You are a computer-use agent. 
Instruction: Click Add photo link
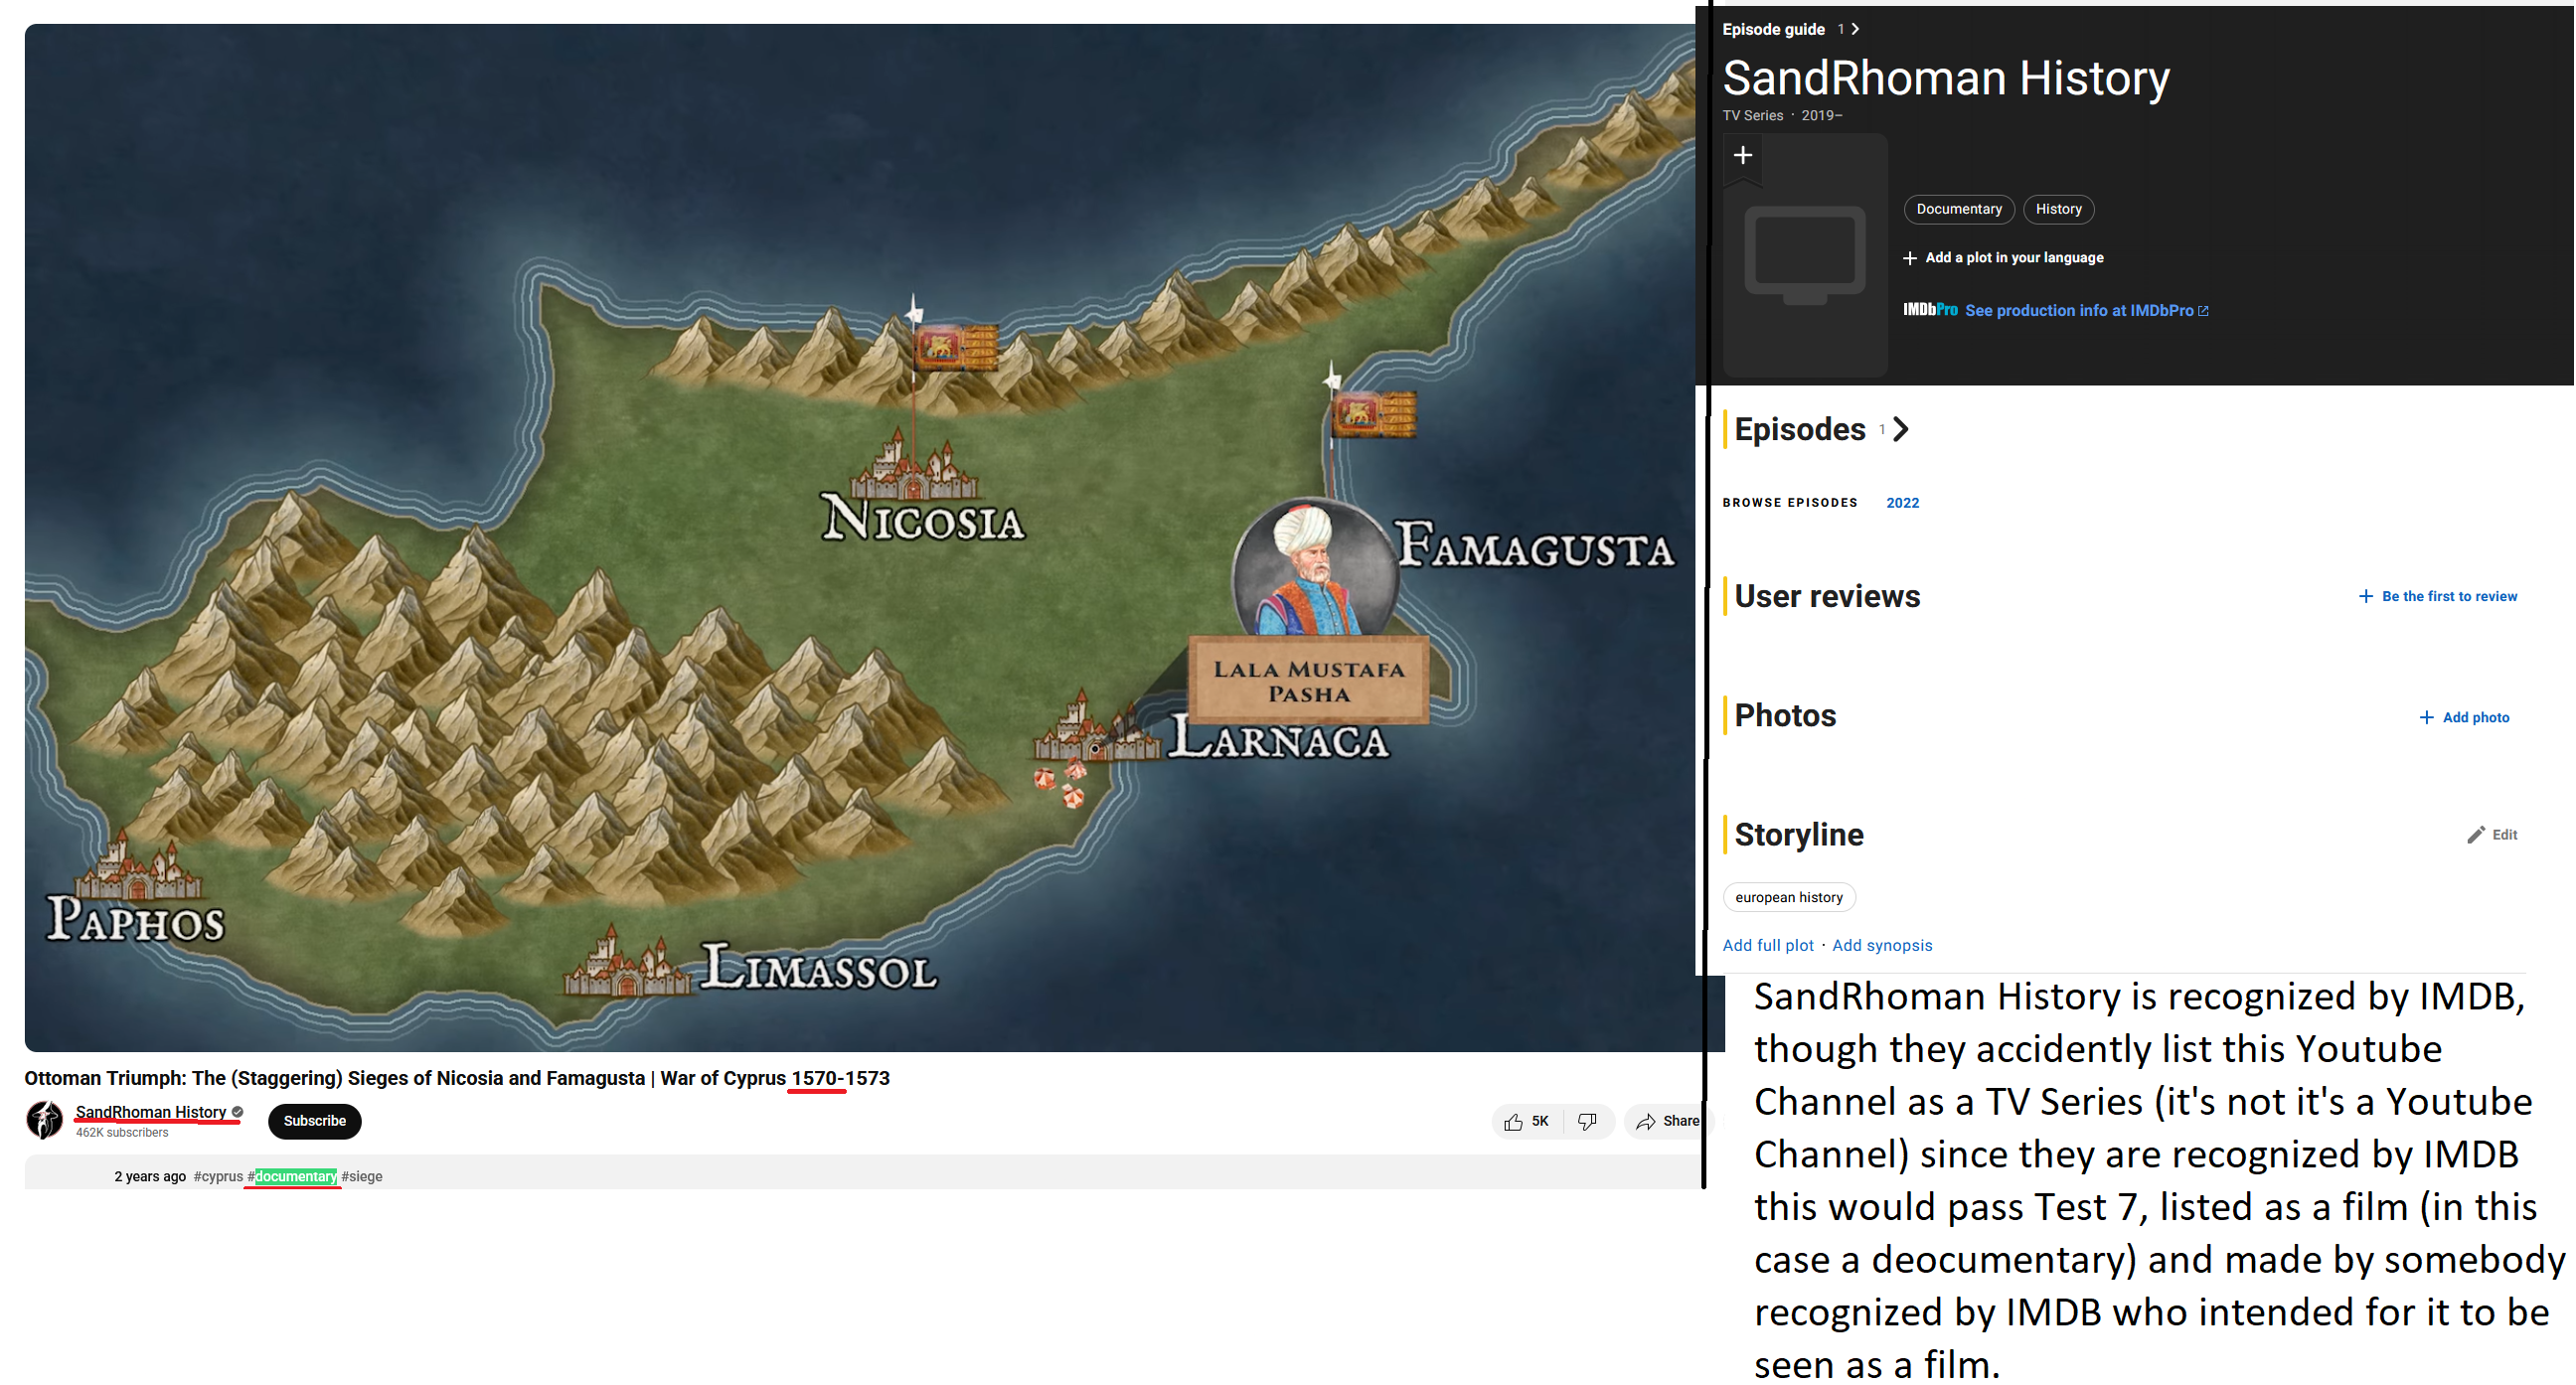tap(2476, 717)
